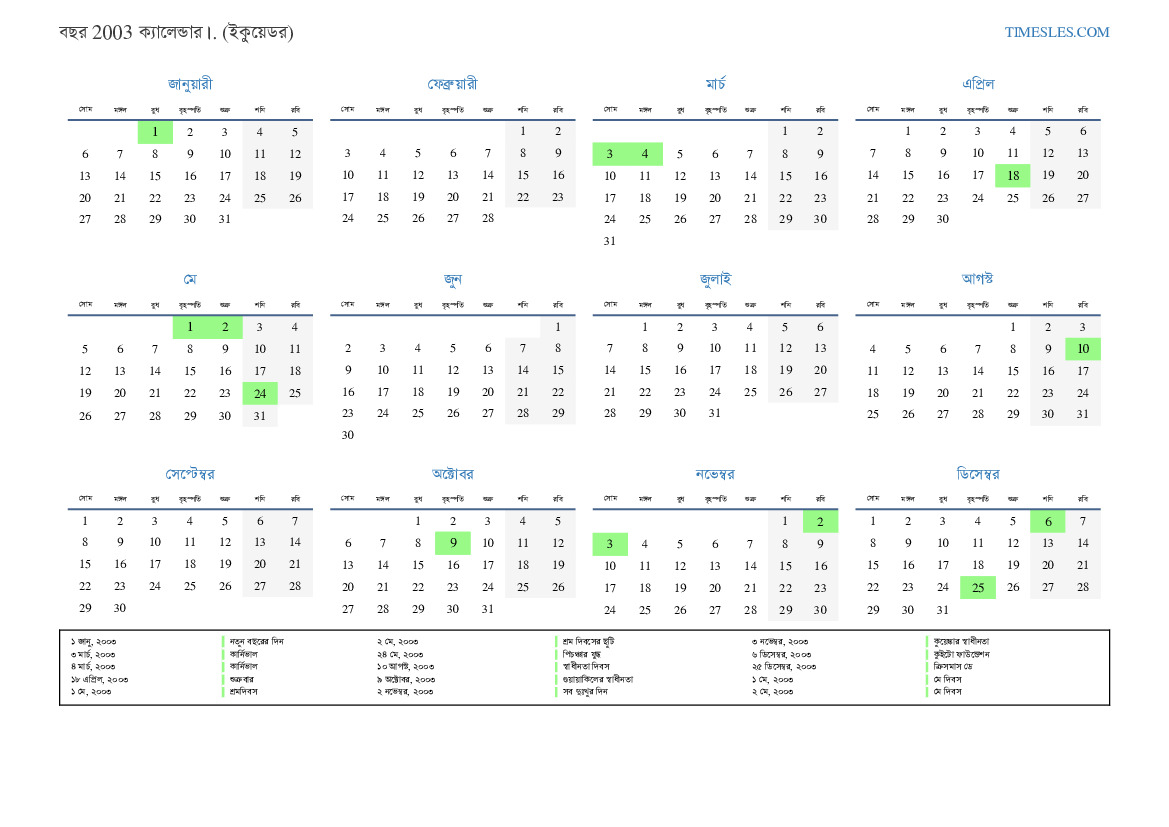
Task: Click legend entry '১ জানু, ২০০৩'
Action: click(x=93, y=641)
